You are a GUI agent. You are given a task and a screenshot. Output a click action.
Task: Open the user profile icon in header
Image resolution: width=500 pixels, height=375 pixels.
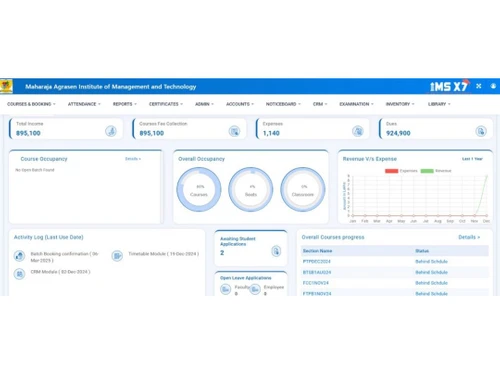493,86
